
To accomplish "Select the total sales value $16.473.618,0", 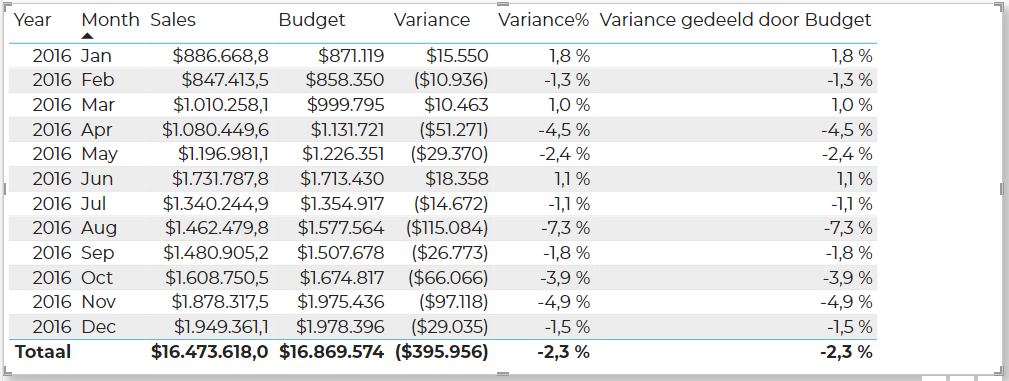I will coord(210,352).
